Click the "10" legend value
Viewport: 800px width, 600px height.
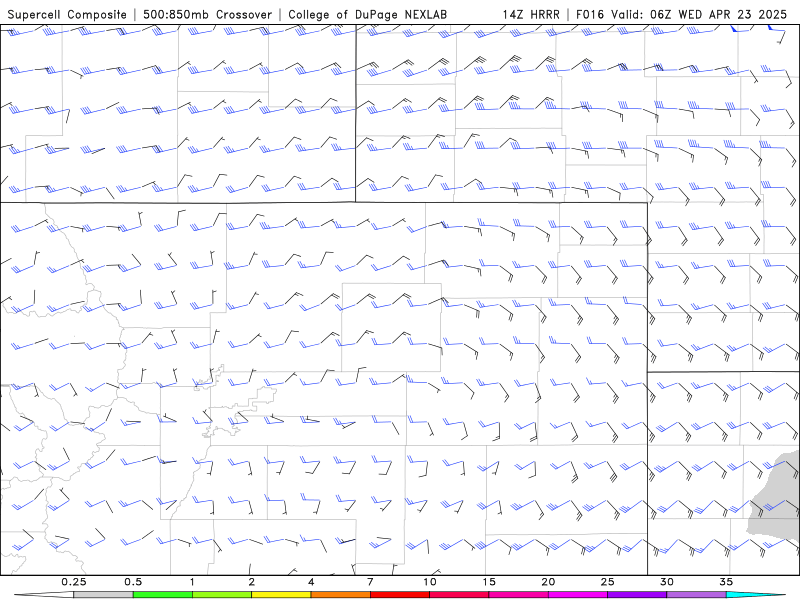pyautogui.click(x=430, y=582)
